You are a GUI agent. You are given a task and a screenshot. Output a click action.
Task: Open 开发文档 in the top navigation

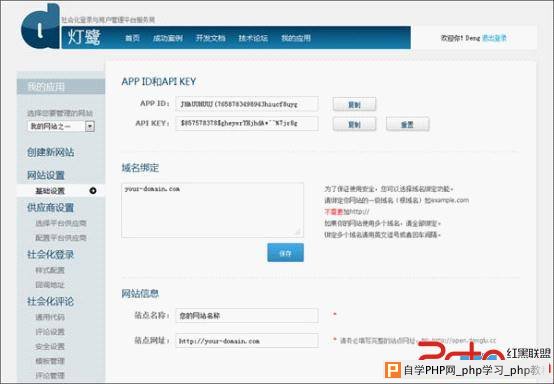(x=211, y=38)
